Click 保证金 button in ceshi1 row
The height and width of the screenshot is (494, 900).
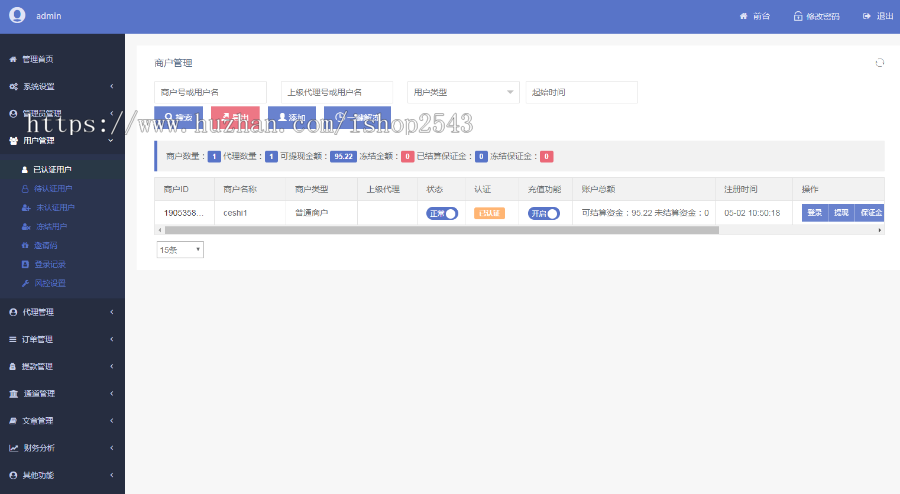click(x=870, y=213)
